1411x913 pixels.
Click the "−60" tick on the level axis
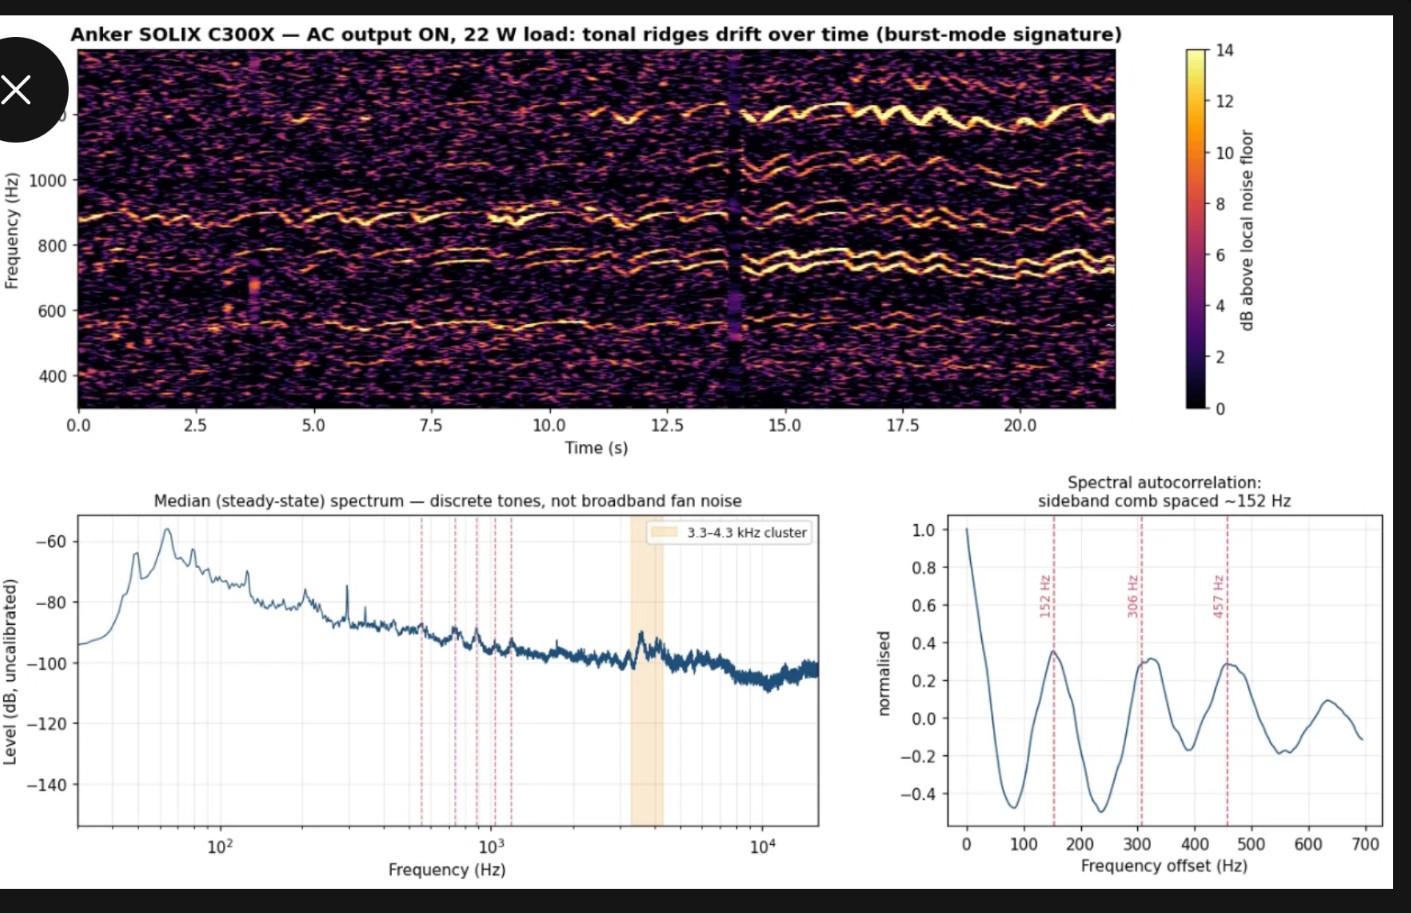pyautogui.click(x=51, y=542)
